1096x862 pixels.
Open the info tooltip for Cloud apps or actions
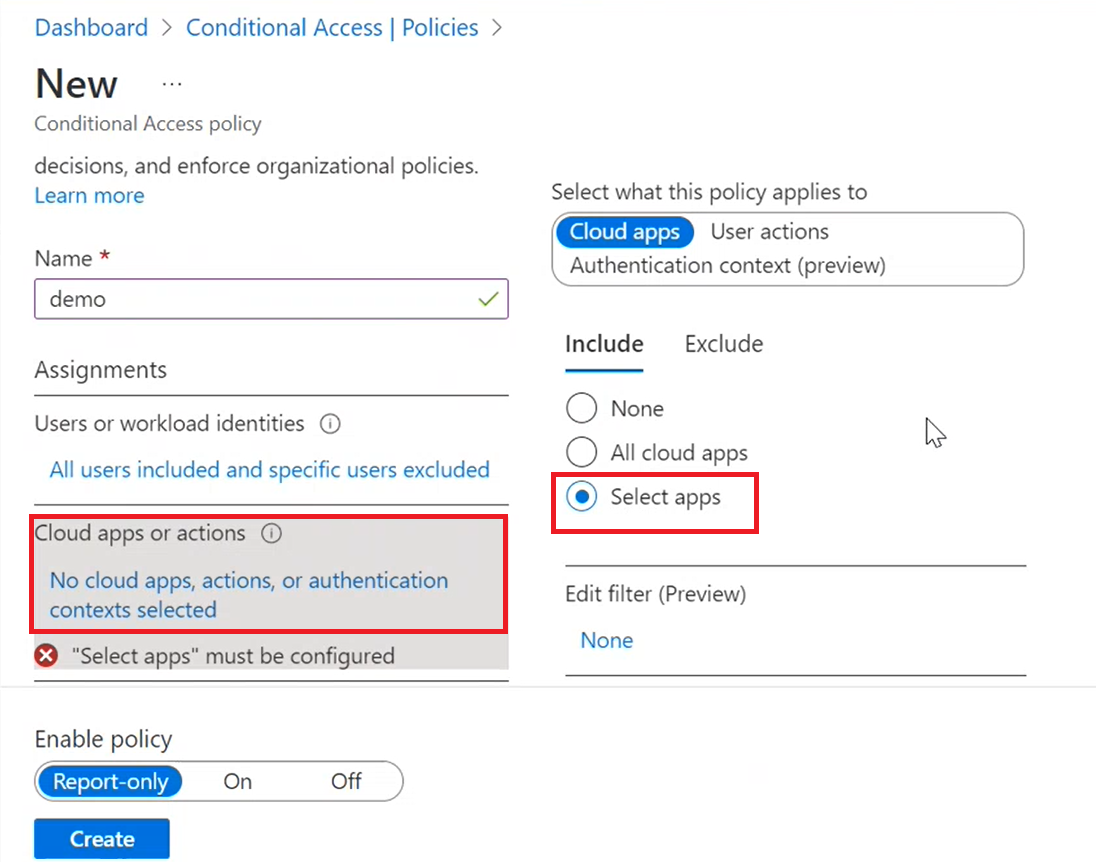(271, 533)
